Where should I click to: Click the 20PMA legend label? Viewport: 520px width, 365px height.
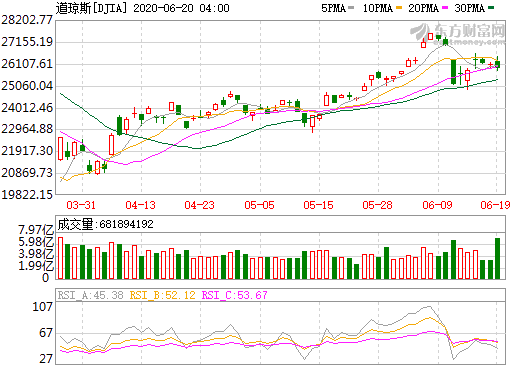coord(423,8)
